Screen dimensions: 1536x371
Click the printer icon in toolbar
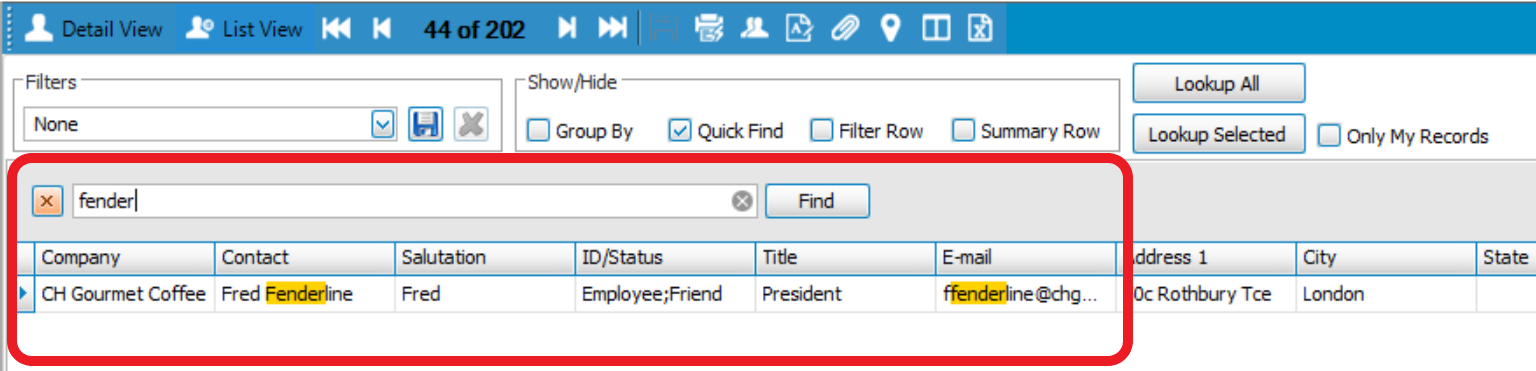point(709,29)
